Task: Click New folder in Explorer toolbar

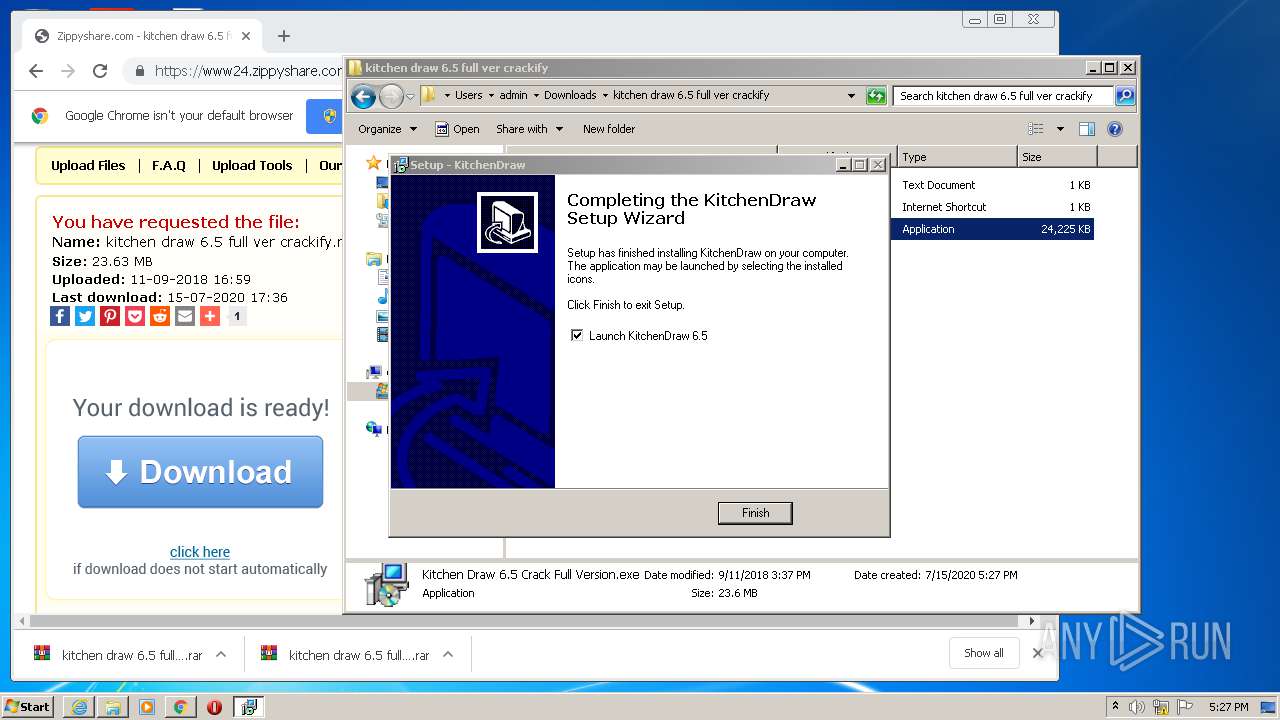Action: click(609, 129)
